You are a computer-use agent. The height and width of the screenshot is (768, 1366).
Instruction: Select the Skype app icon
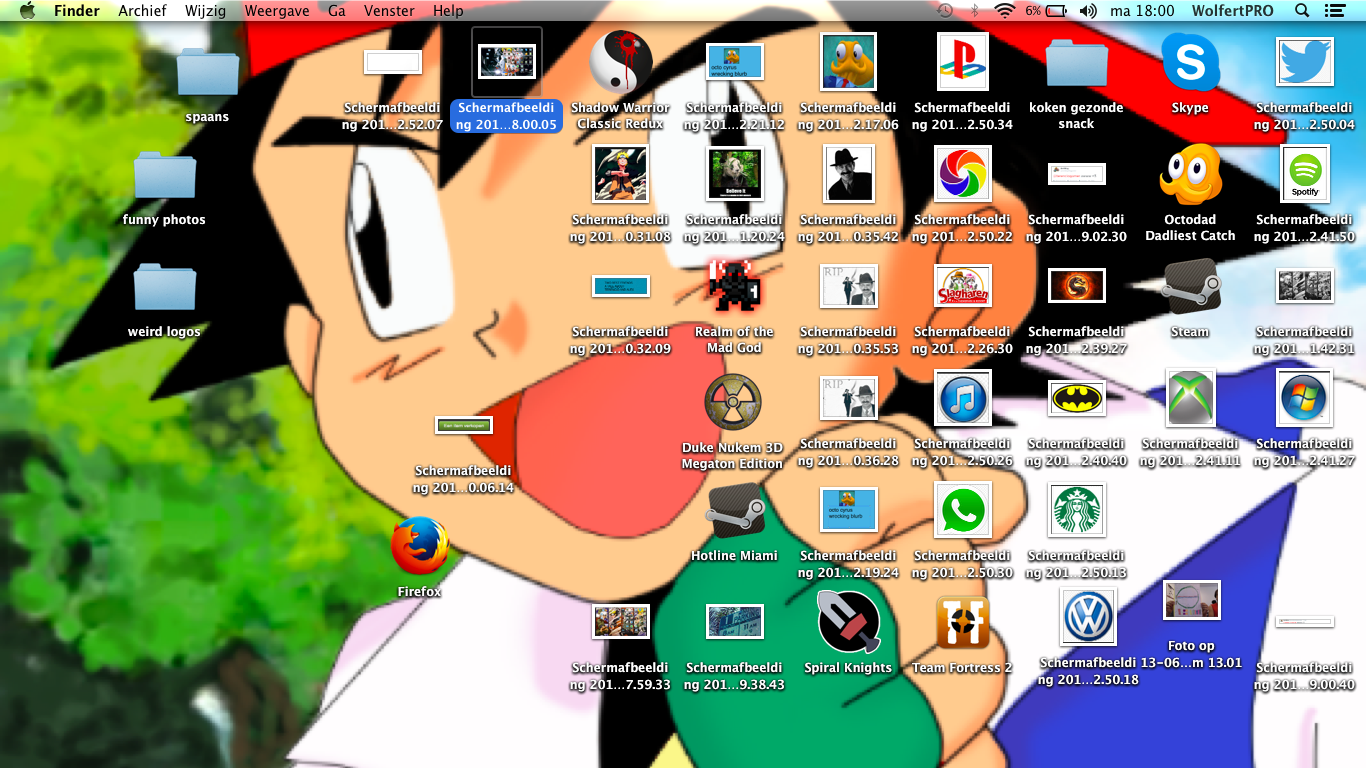click(x=1190, y=62)
